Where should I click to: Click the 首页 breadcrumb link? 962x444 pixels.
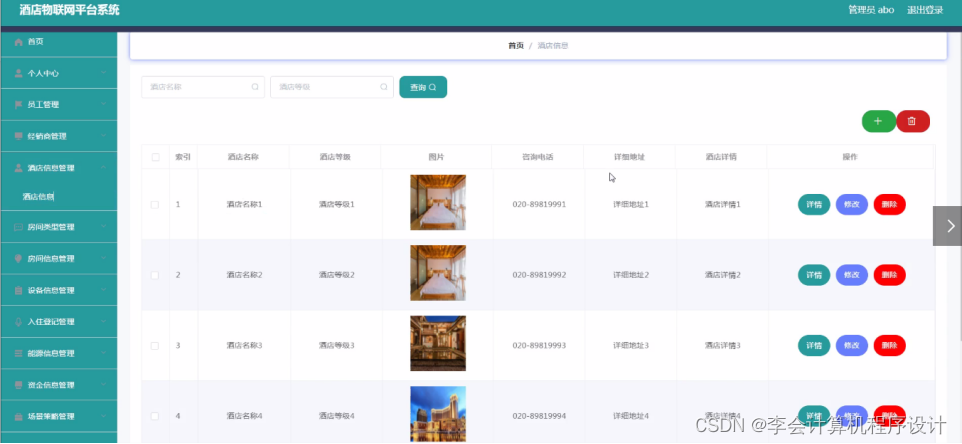point(516,46)
